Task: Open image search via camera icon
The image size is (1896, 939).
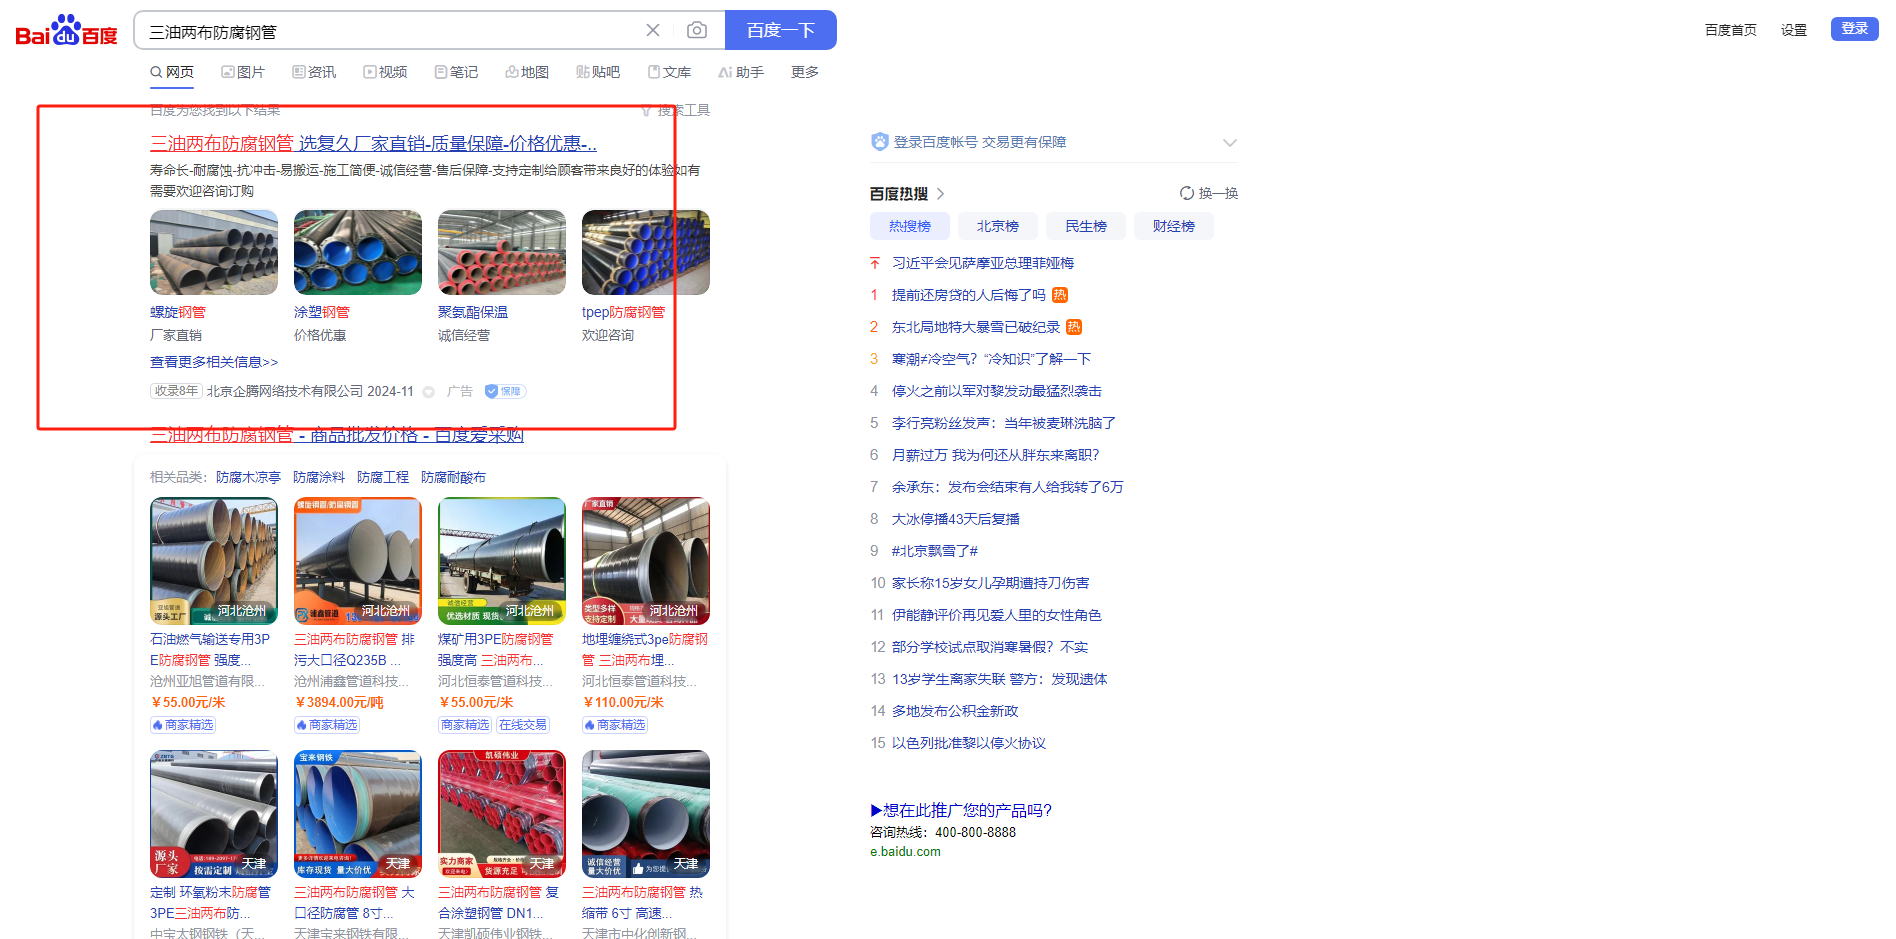Action: point(697,30)
